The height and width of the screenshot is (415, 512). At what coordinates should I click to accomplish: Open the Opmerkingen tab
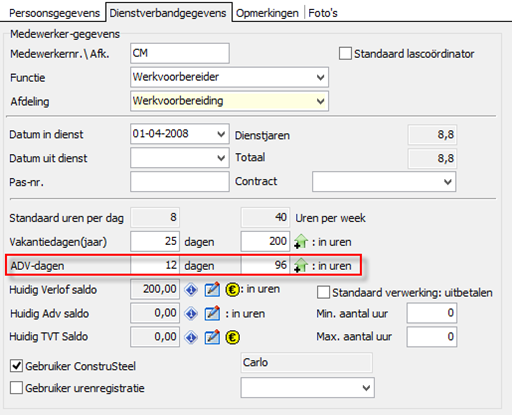point(267,13)
